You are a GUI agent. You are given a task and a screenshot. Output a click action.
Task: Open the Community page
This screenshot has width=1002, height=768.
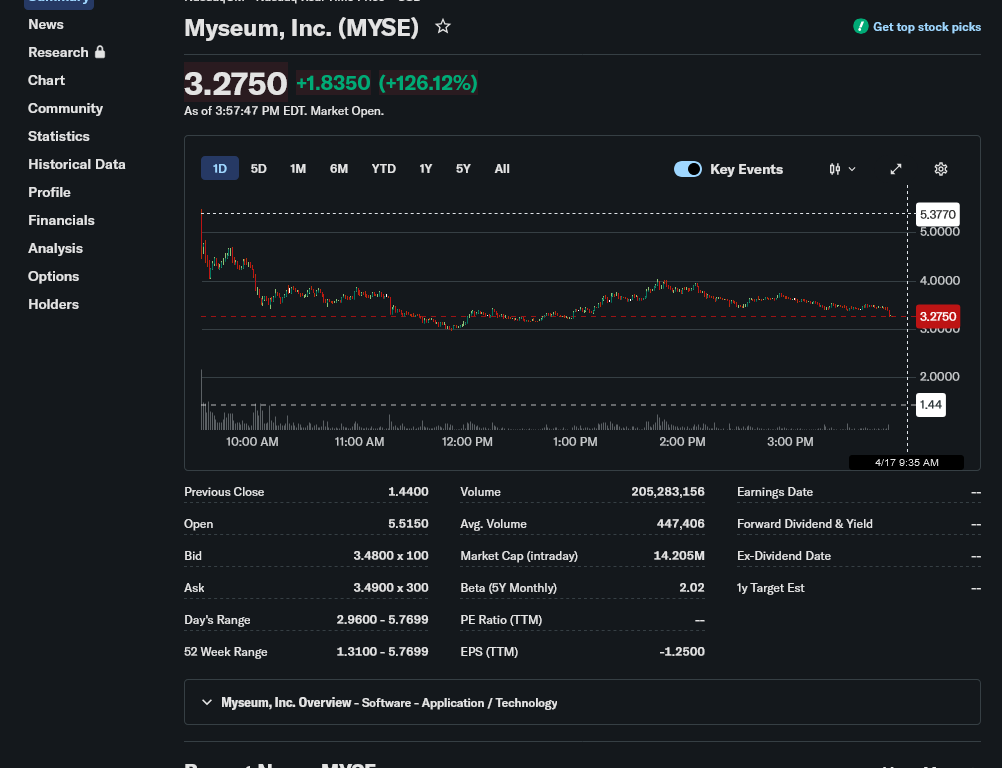click(x=65, y=109)
